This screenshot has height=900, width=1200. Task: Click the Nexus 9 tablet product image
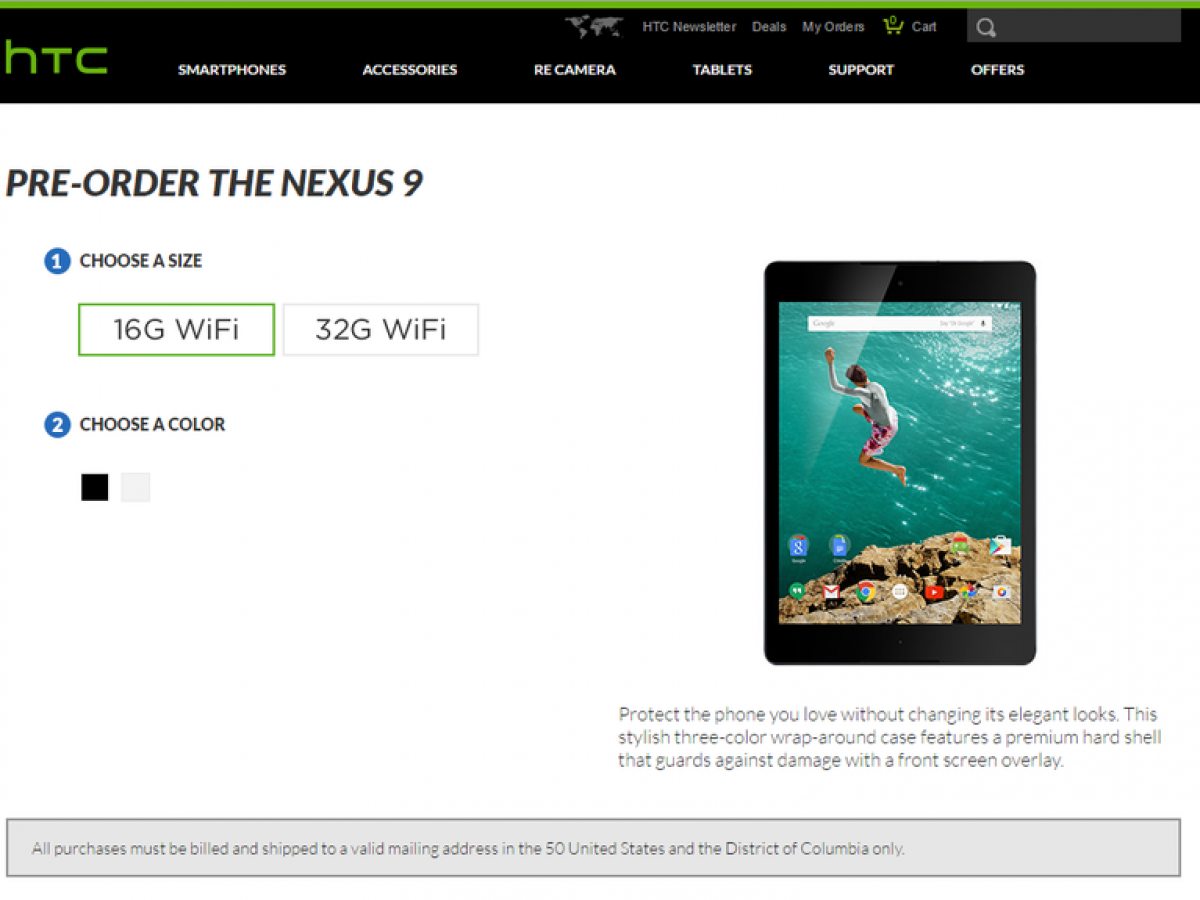tap(900, 463)
